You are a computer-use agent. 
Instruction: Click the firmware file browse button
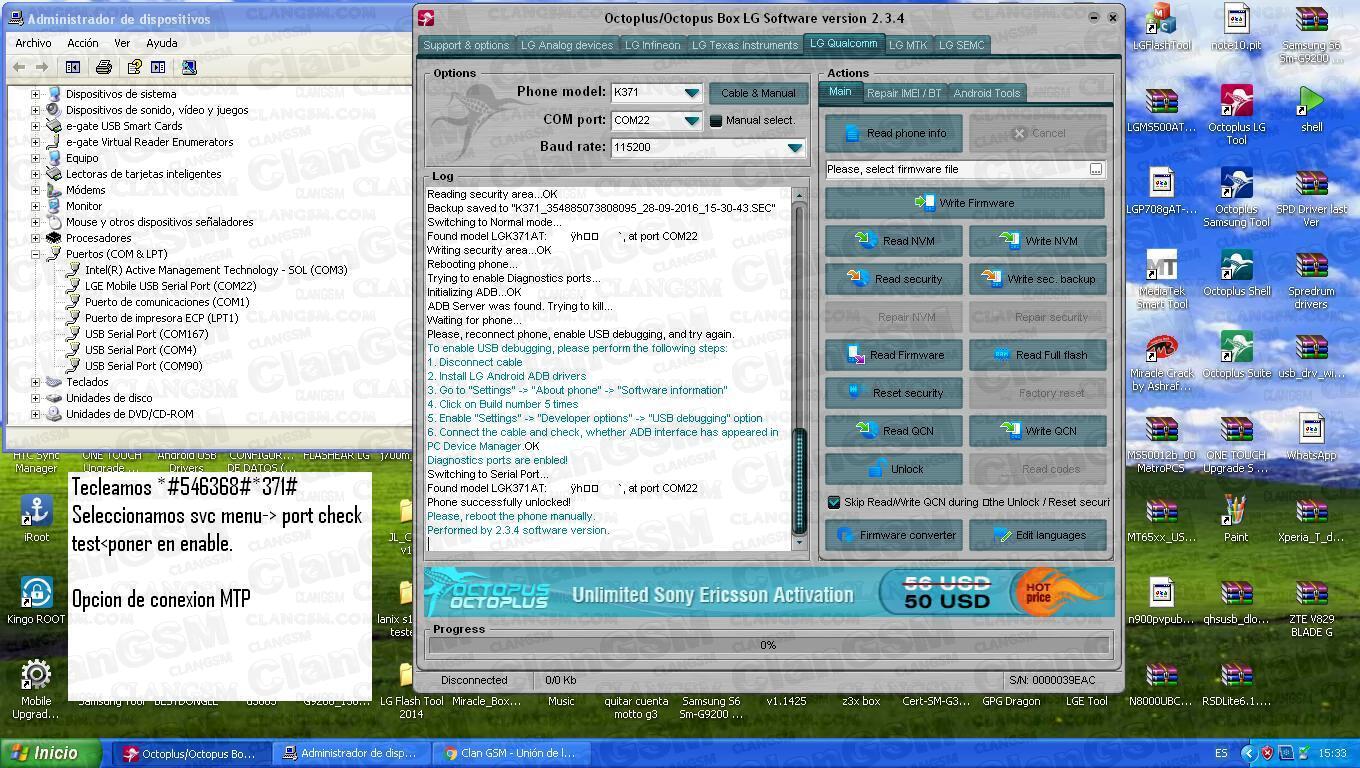click(1096, 169)
